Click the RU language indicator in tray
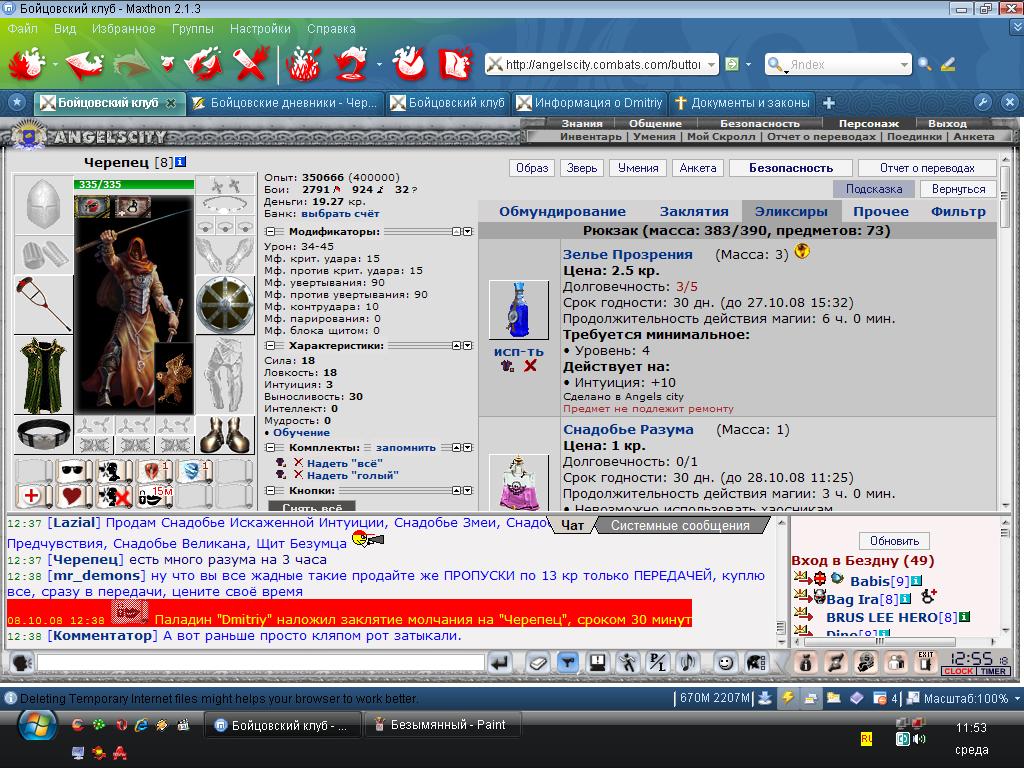This screenshot has height=768, width=1024. 866,739
